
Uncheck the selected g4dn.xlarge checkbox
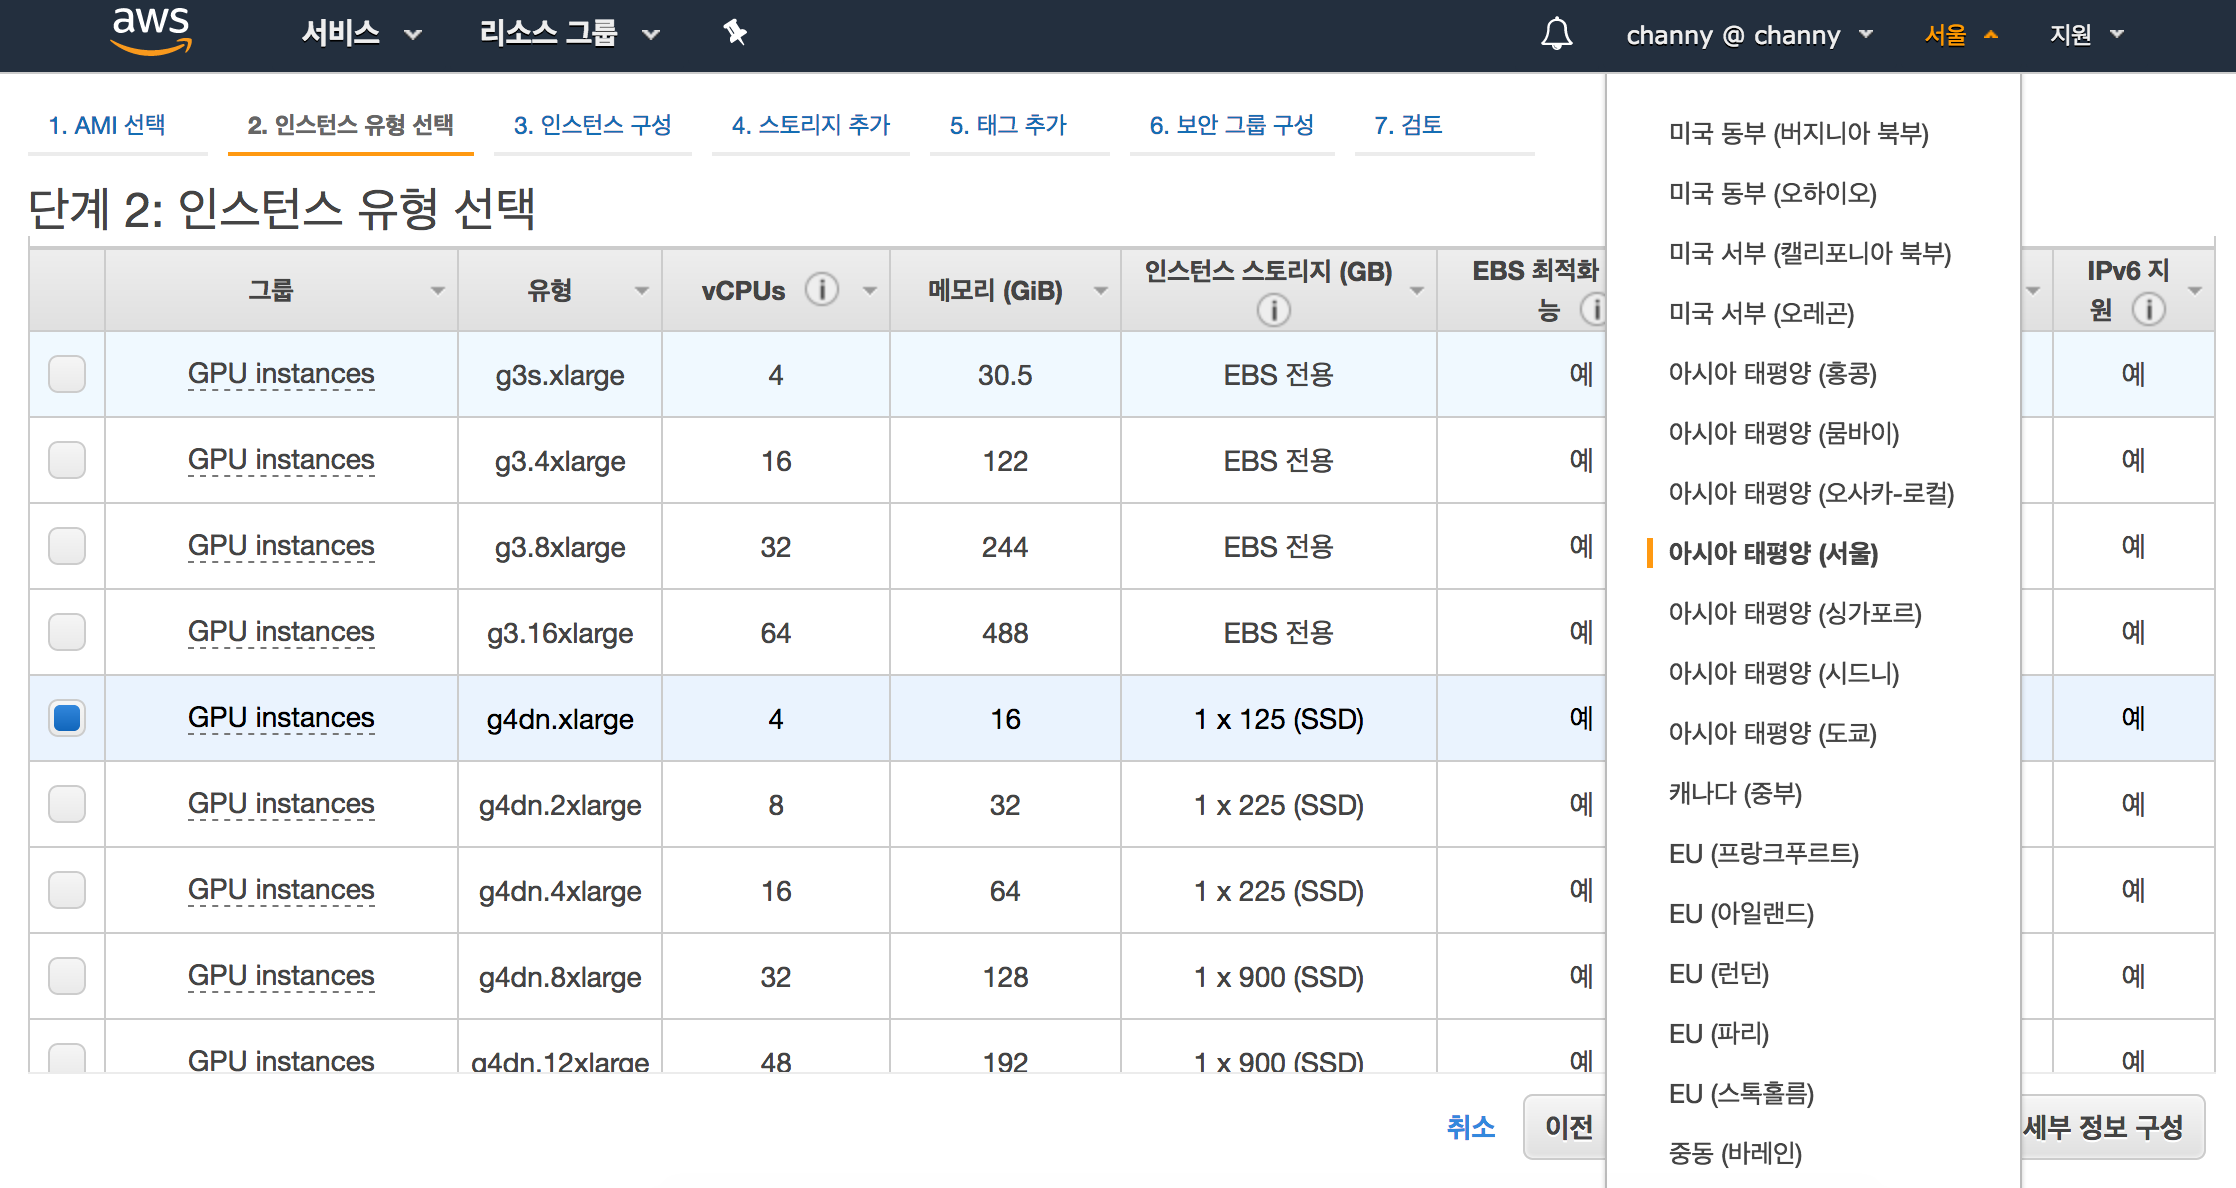point(67,718)
